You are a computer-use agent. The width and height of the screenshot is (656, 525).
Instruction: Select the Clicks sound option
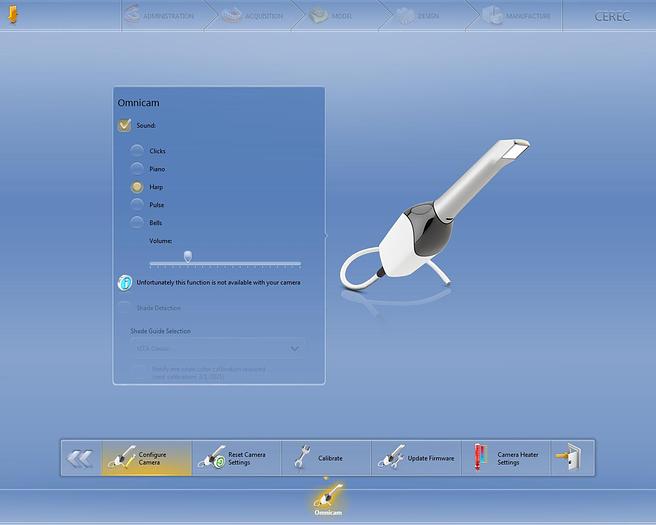(136, 151)
